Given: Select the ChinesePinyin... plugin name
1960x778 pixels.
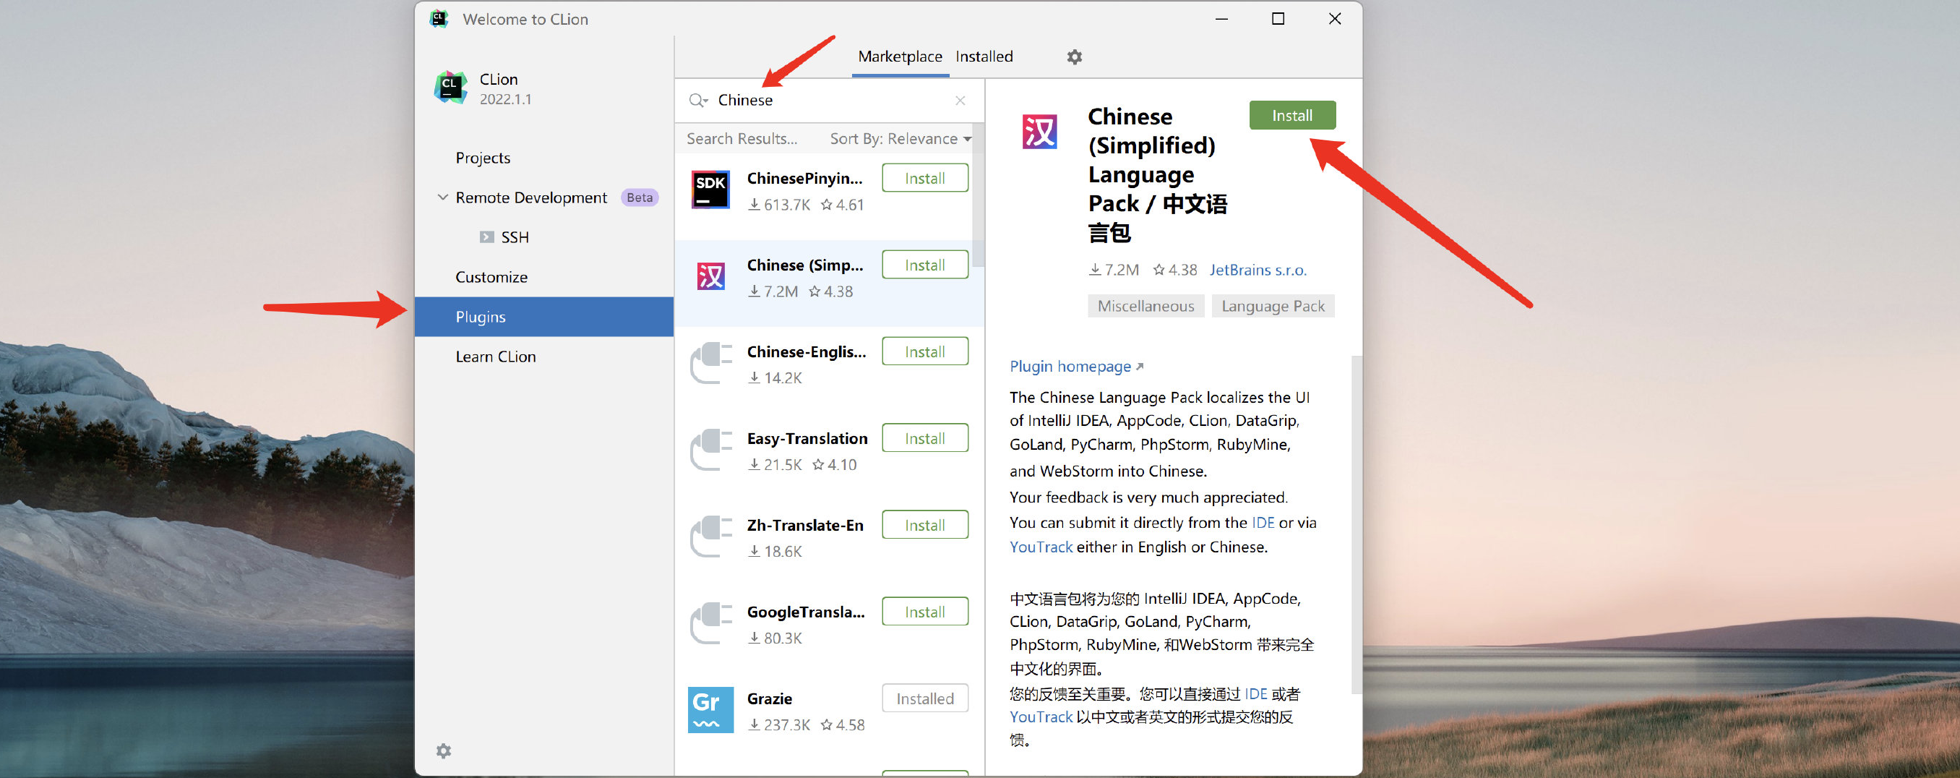Looking at the screenshot, I should tap(805, 178).
